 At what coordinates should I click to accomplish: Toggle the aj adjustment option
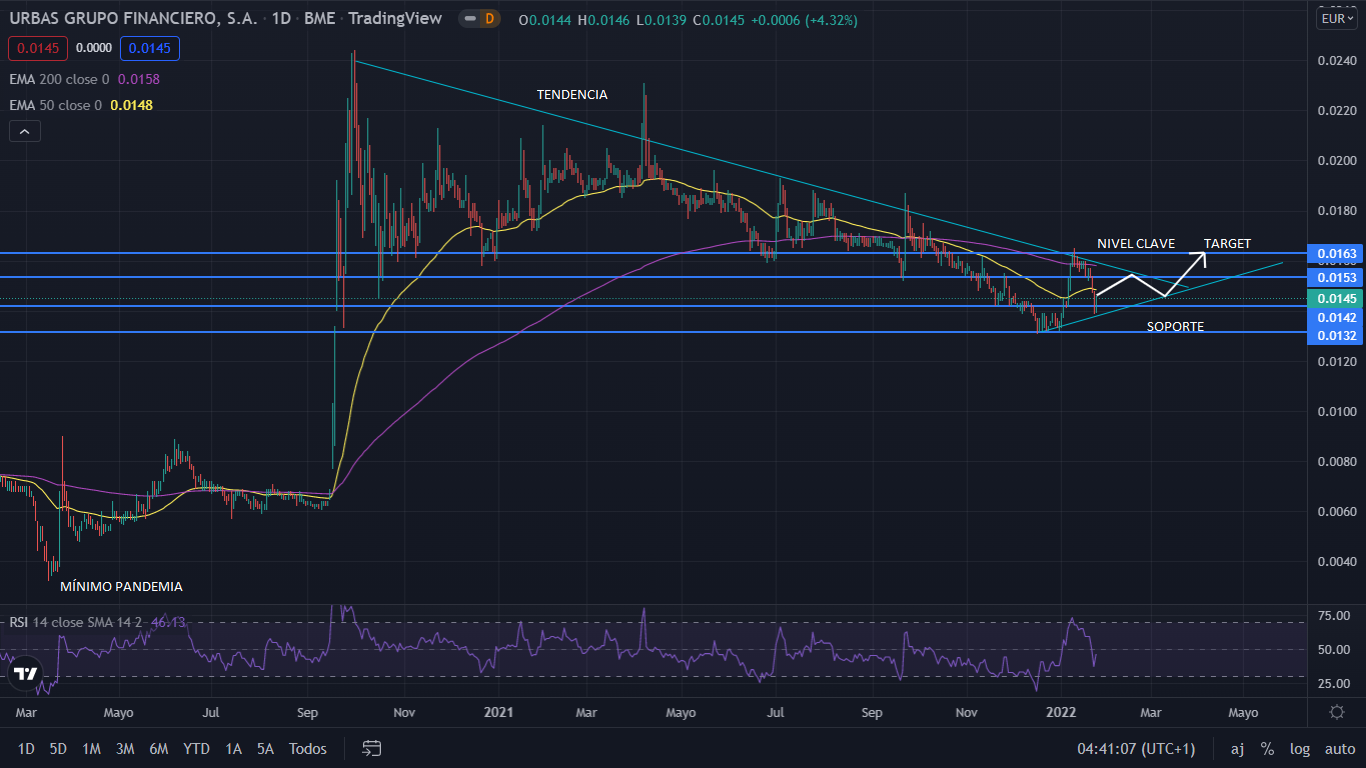[1237, 748]
